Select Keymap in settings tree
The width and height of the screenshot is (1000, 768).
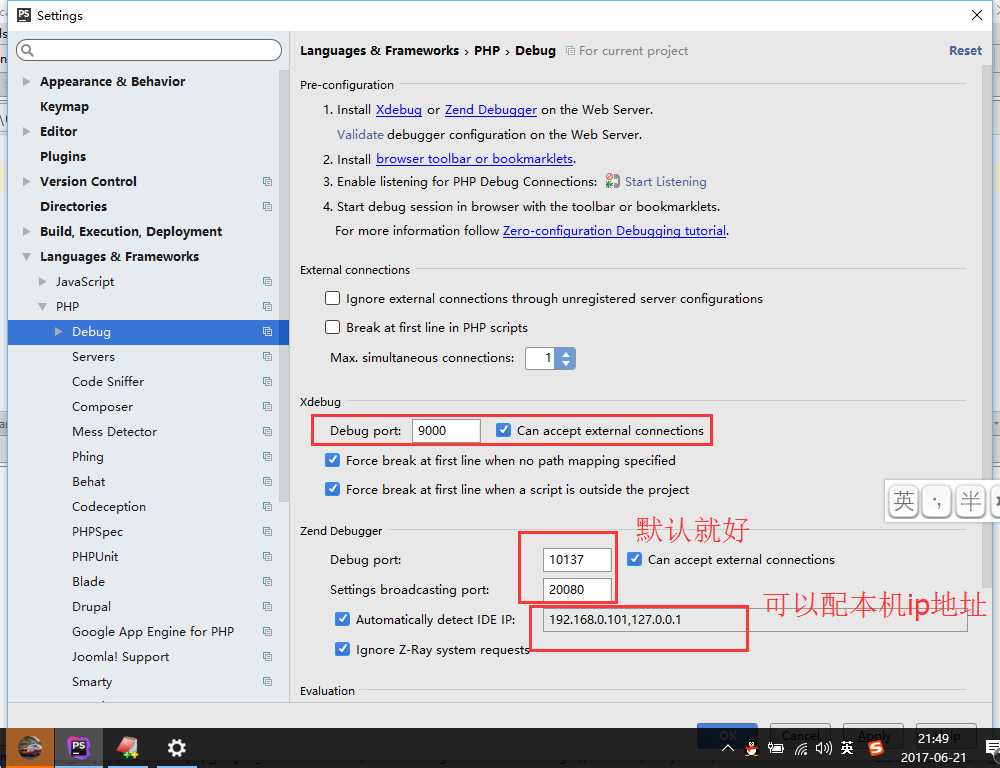(x=64, y=107)
